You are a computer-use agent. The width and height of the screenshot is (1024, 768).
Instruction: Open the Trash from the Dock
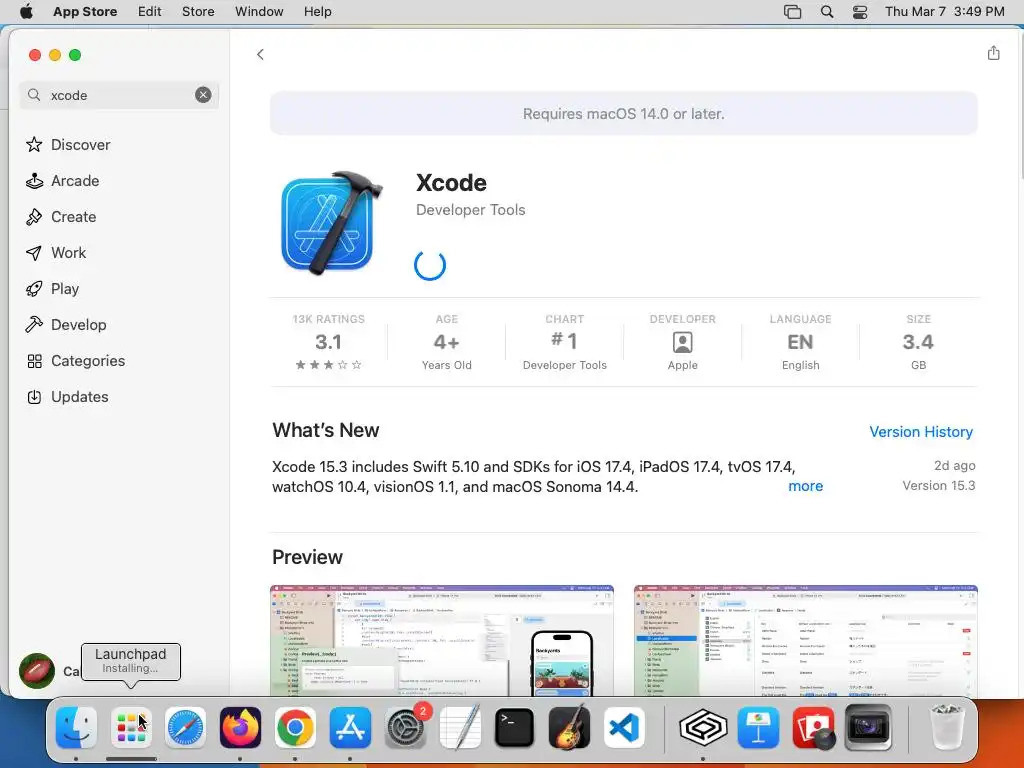pos(946,728)
